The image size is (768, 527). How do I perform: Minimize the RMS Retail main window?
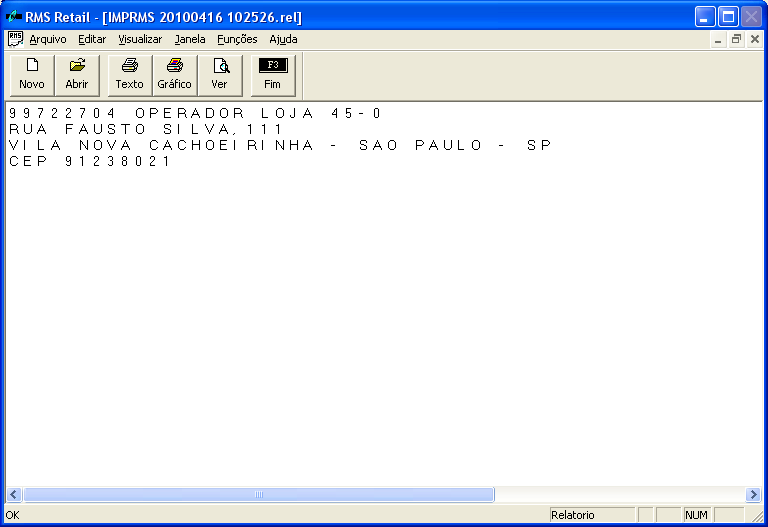coord(705,17)
